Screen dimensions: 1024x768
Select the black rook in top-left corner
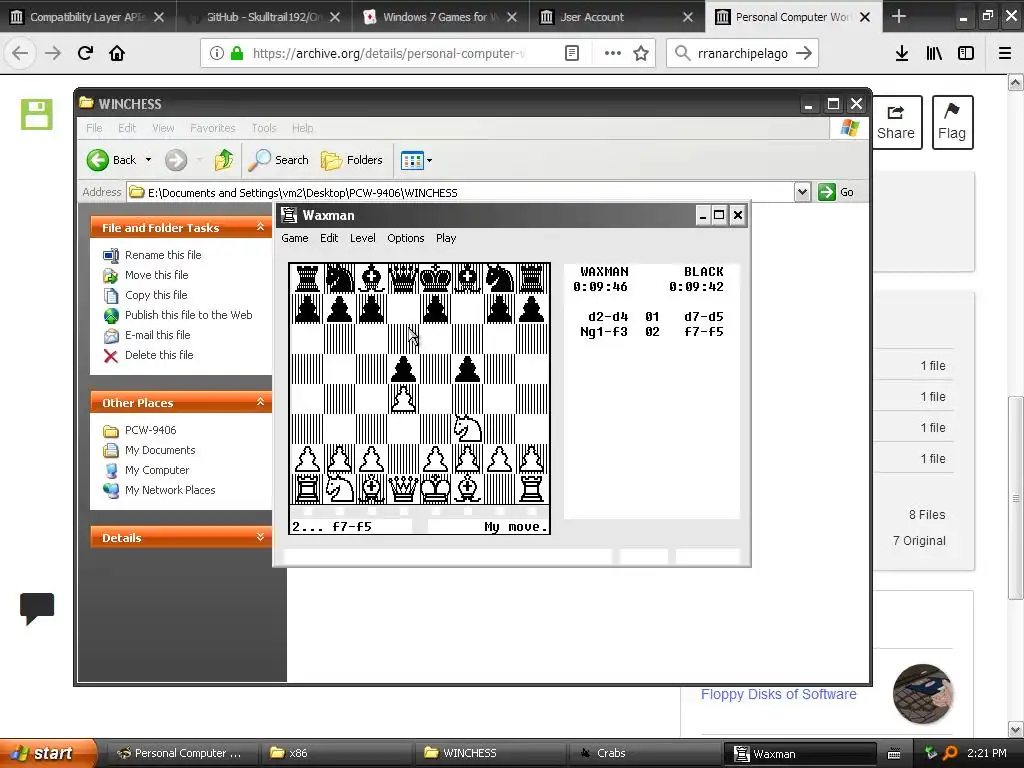coord(307,278)
